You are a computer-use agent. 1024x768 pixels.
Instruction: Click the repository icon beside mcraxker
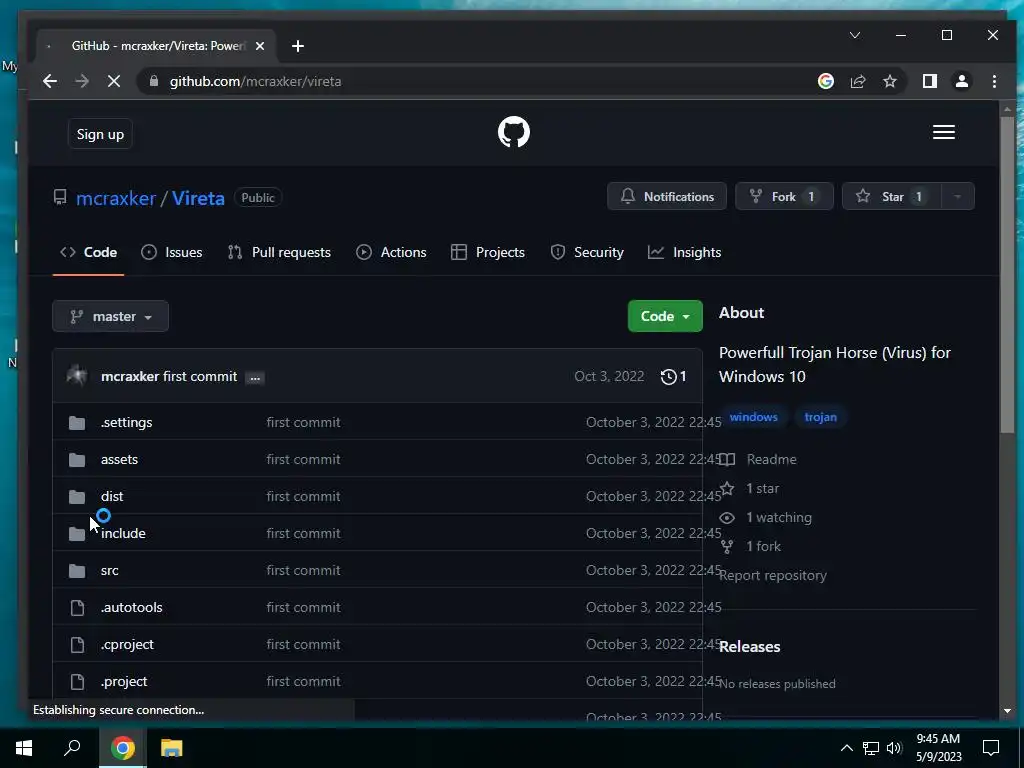(60, 197)
